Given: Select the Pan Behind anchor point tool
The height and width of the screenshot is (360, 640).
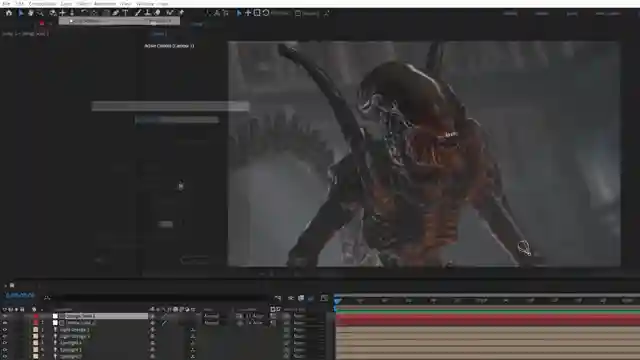Looking at the screenshot, I should click(x=95, y=13).
